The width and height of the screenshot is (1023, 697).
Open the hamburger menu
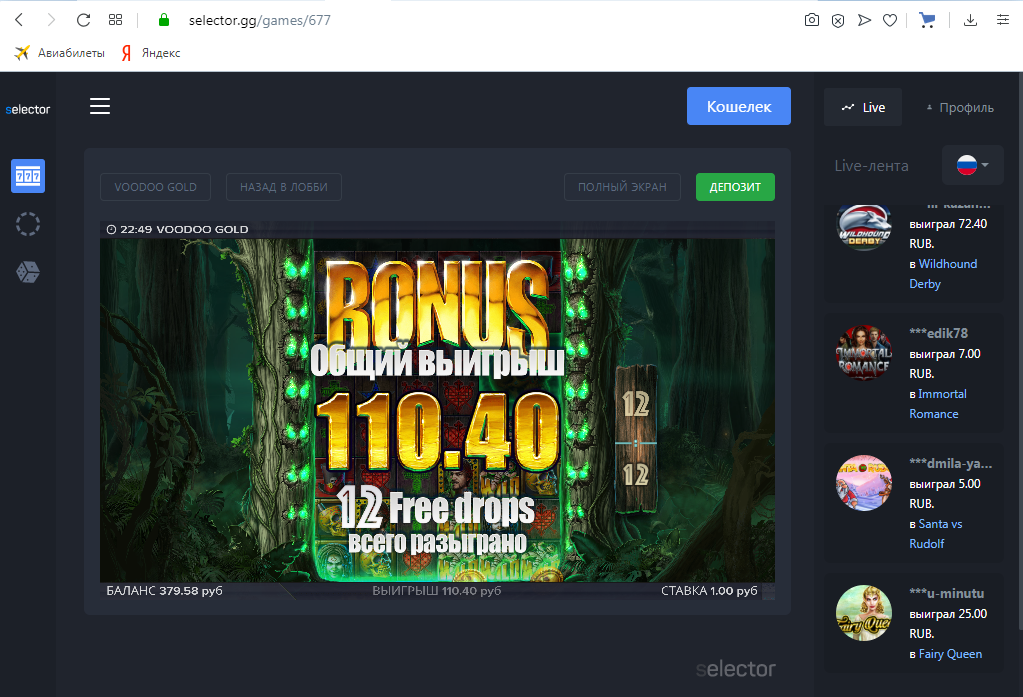pyautogui.click(x=100, y=106)
